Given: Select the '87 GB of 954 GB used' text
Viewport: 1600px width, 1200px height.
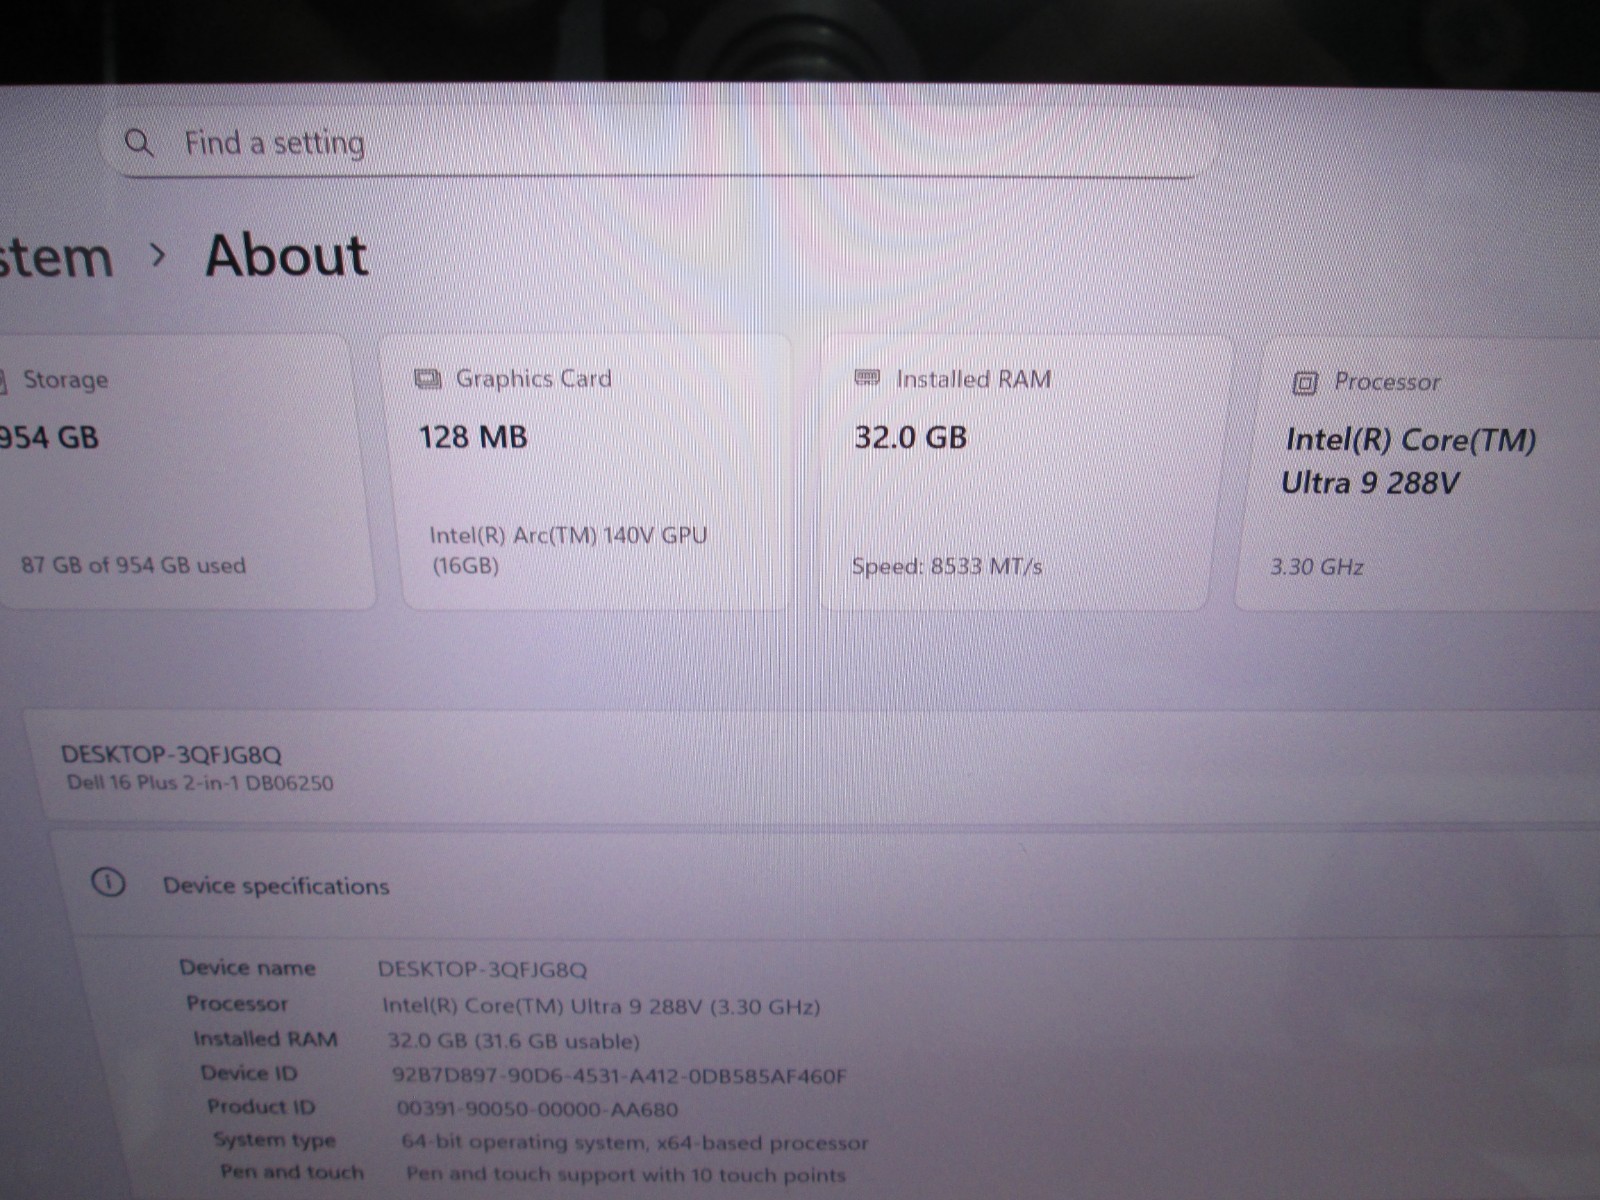Looking at the screenshot, I should 133,565.
